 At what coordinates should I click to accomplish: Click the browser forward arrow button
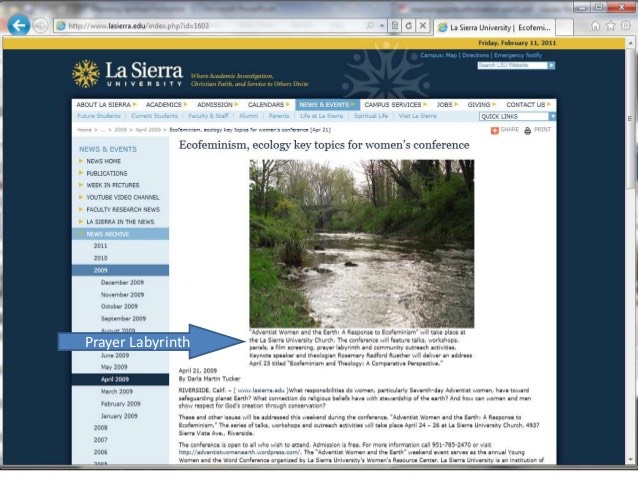coord(40,26)
